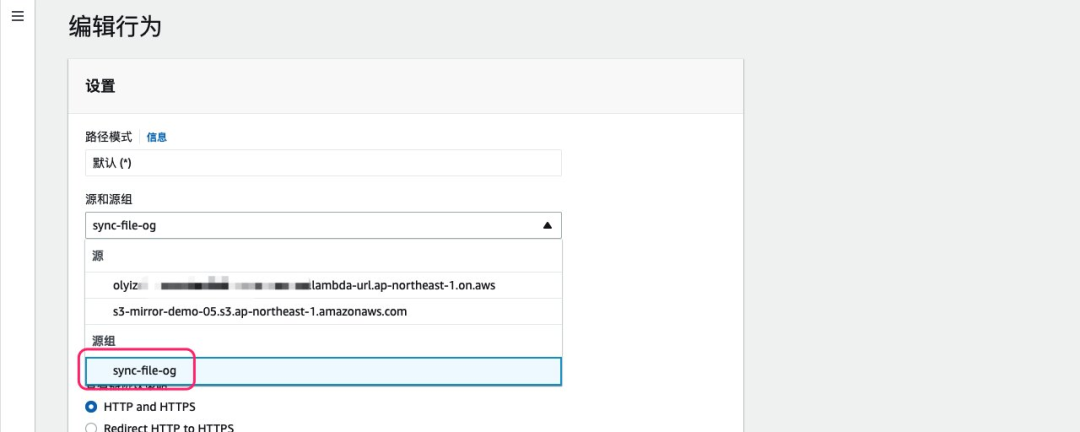This screenshot has width=1080, height=432.
Task: Click the Redirect HTTP to HTTPS label text
Action: 168,428
